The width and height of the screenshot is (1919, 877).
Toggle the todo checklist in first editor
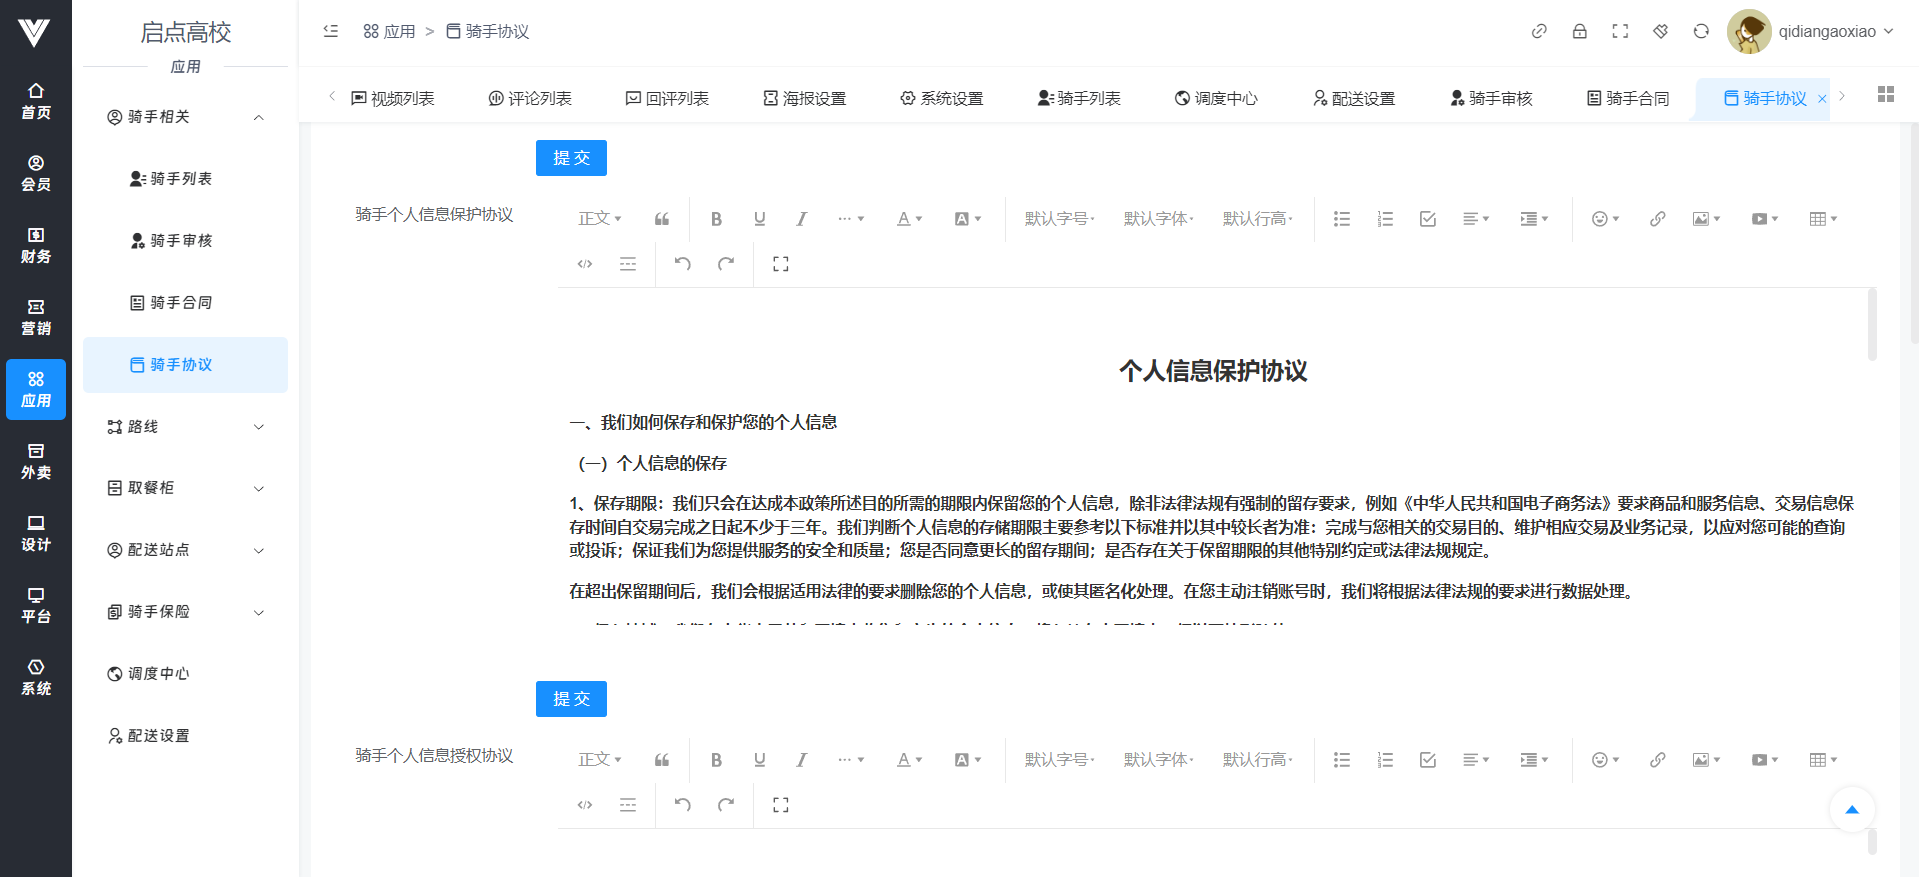(1428, 219)
